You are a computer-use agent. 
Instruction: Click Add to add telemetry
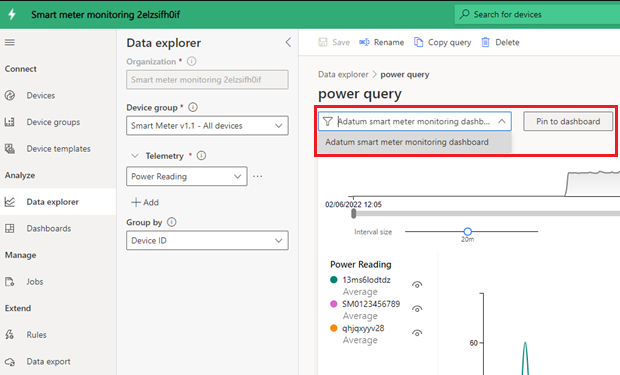pyautogui.click(x=145, y=202)
